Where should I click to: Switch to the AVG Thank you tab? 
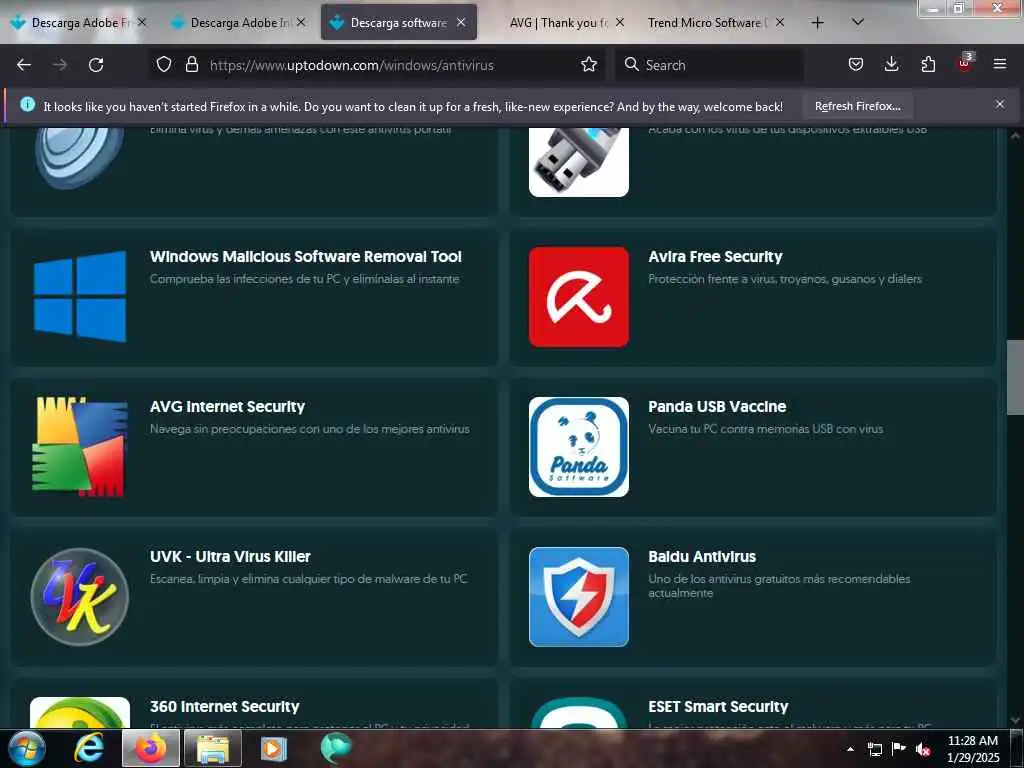coord(558,23)
